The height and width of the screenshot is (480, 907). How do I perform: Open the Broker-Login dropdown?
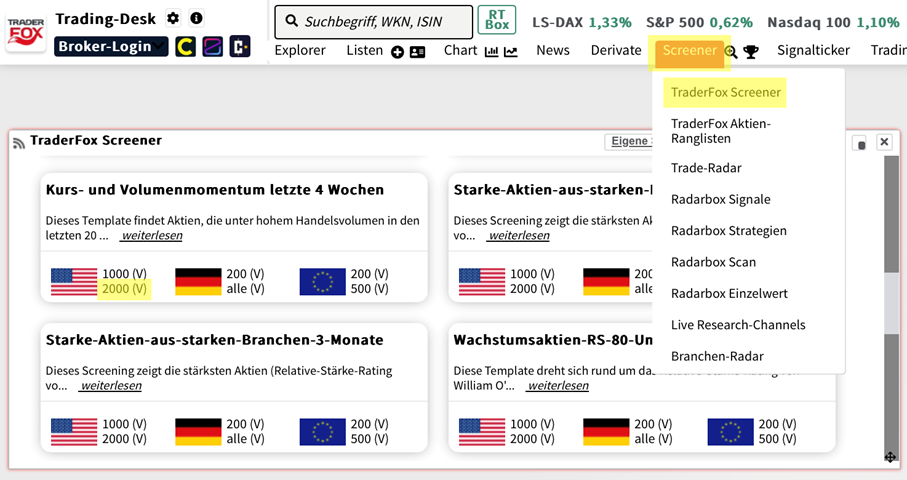tap(111, 46)
